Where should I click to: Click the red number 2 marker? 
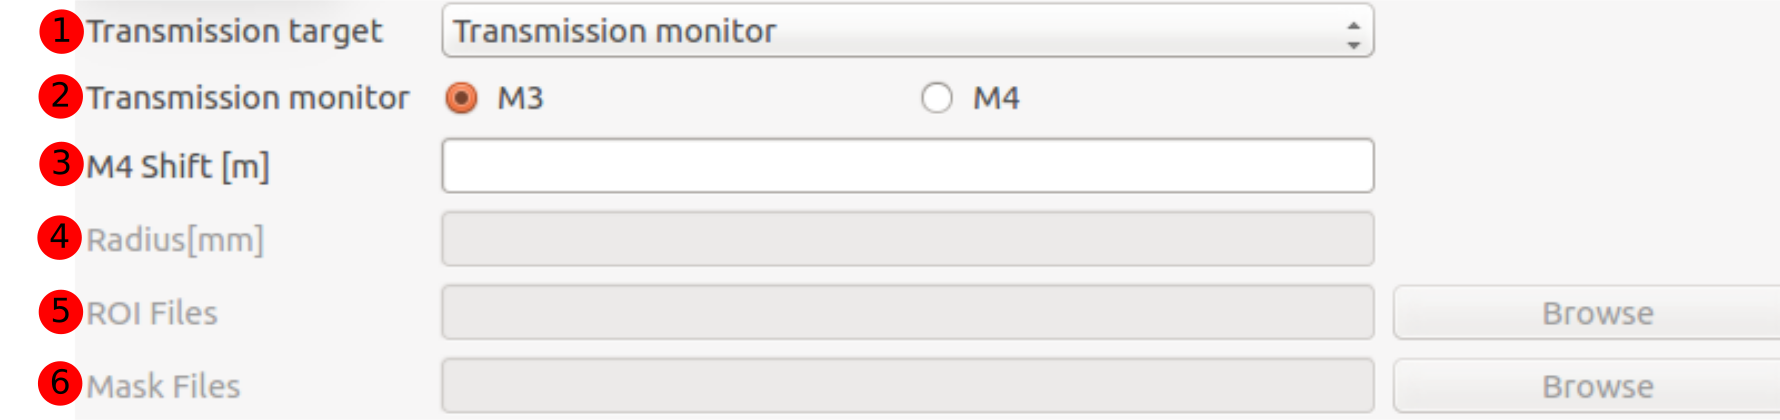pyautogui.click(x=61, y=96)
